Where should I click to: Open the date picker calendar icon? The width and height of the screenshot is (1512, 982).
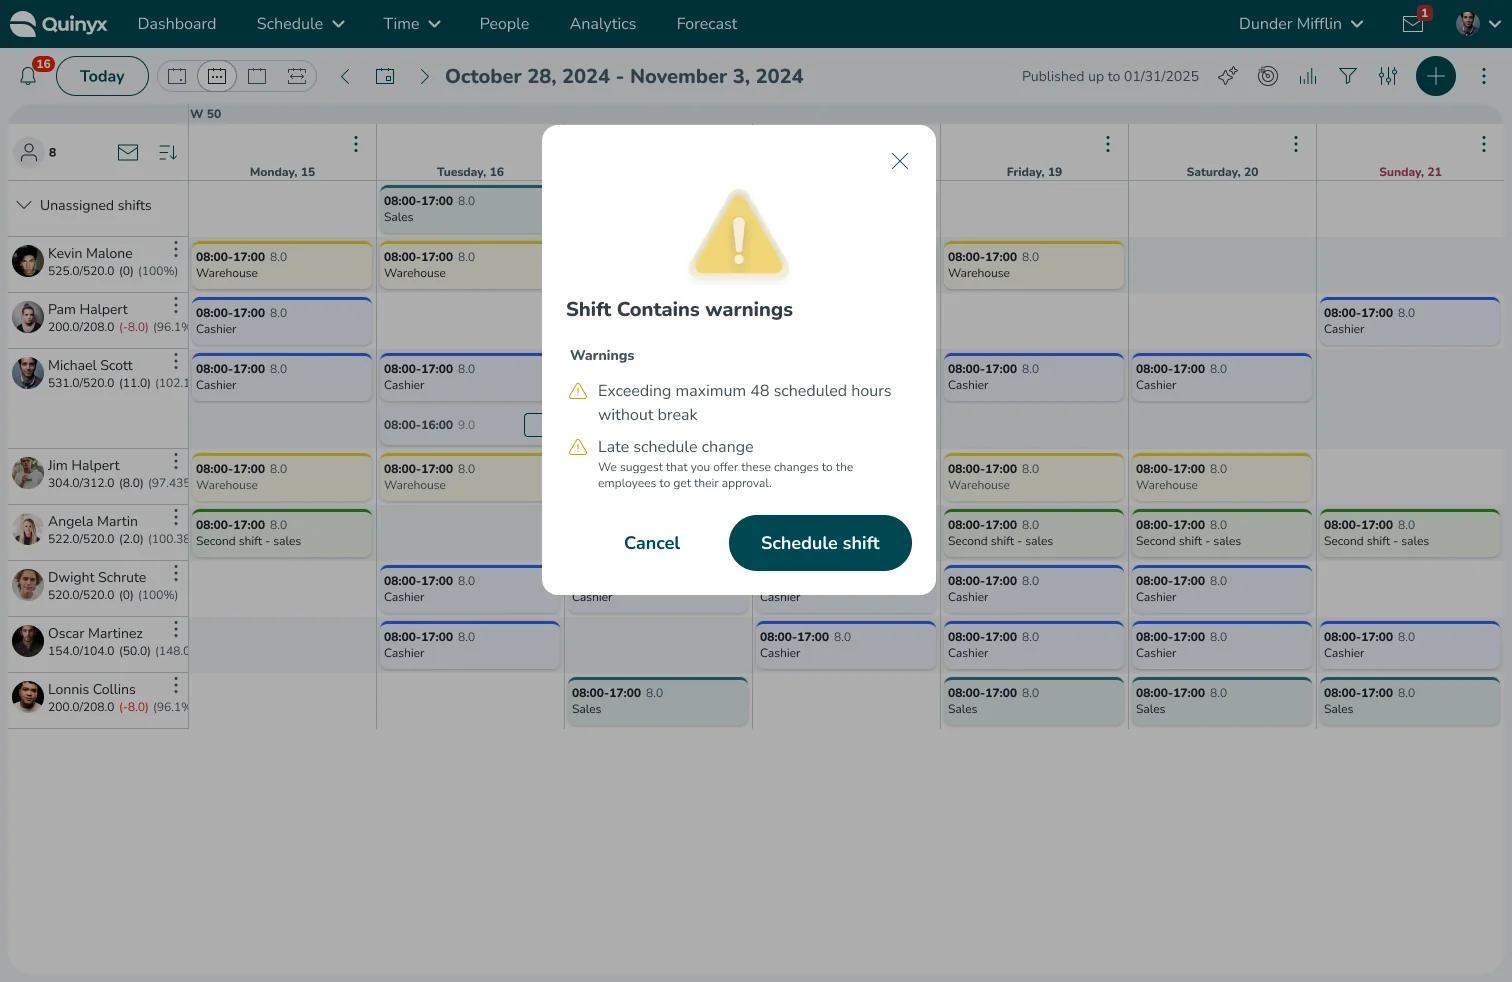[385, 76]
